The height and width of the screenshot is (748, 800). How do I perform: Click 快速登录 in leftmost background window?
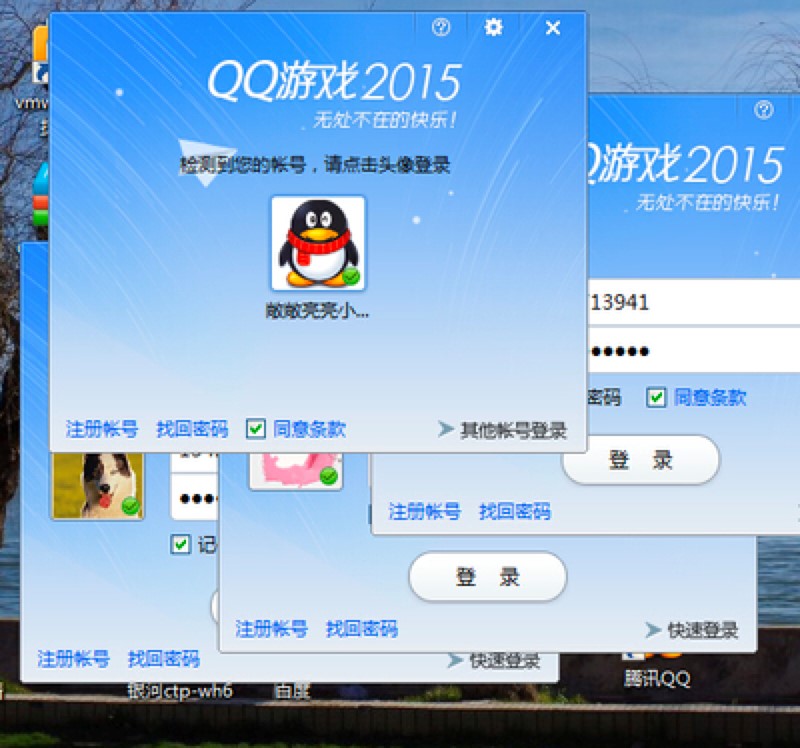tap(504, 661)
